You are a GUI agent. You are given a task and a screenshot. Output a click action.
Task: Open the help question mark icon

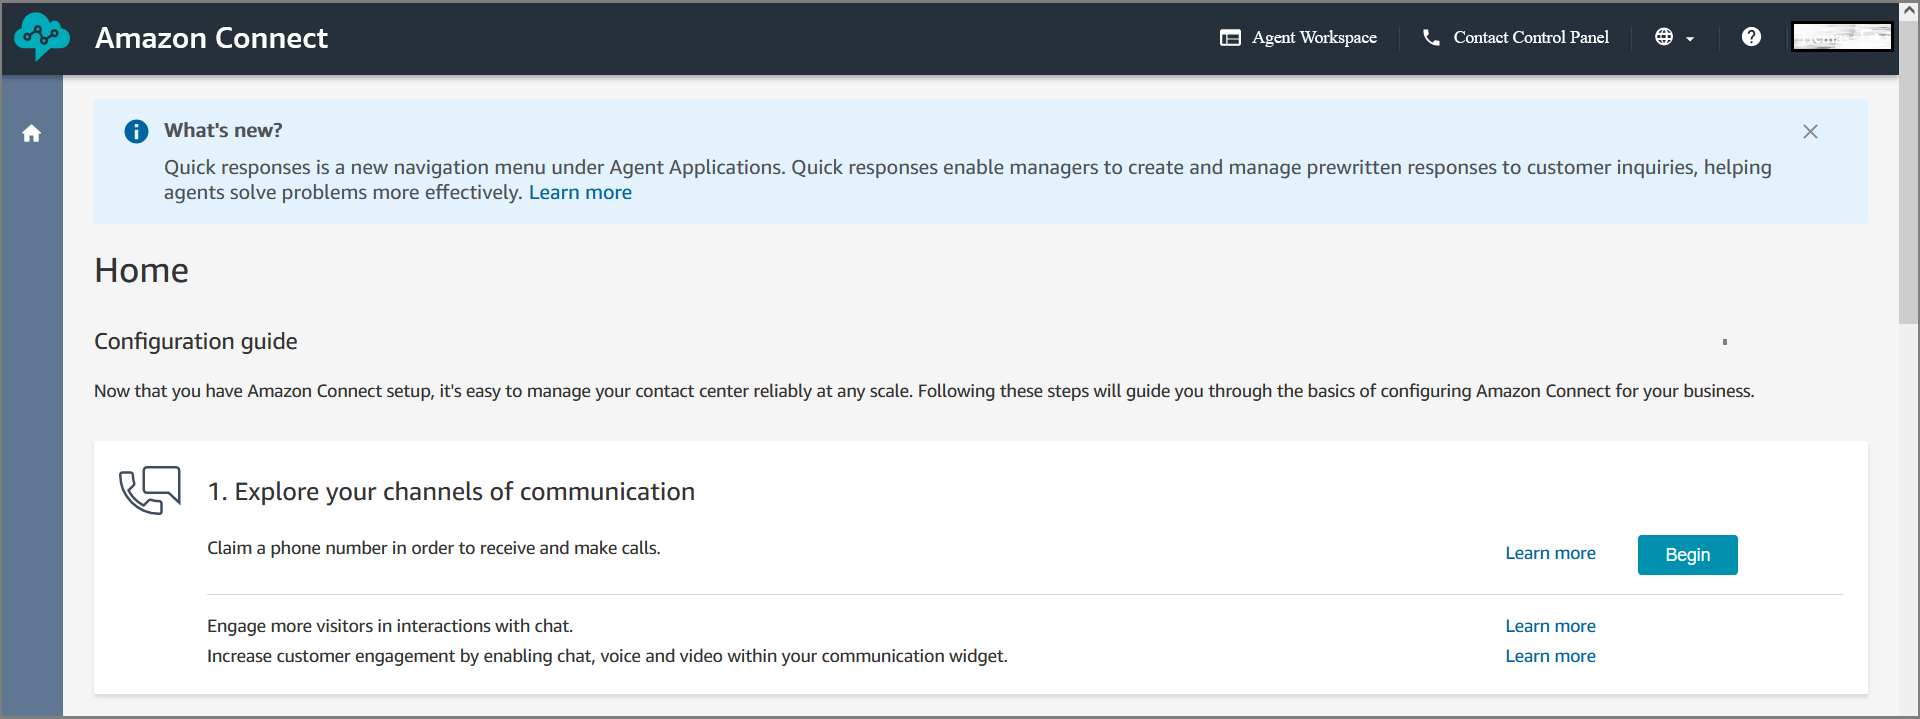click(x=1751, y=37)
